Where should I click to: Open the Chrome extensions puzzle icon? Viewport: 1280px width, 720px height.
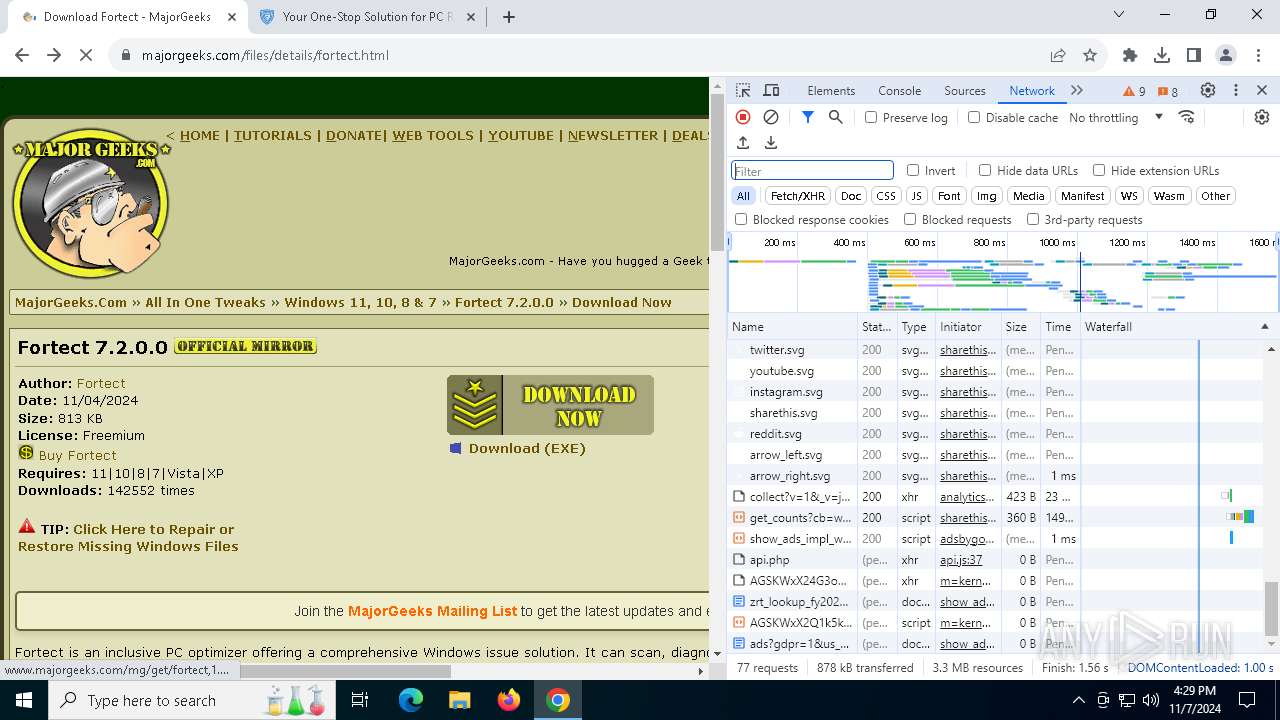click(x=1130, y=55)
